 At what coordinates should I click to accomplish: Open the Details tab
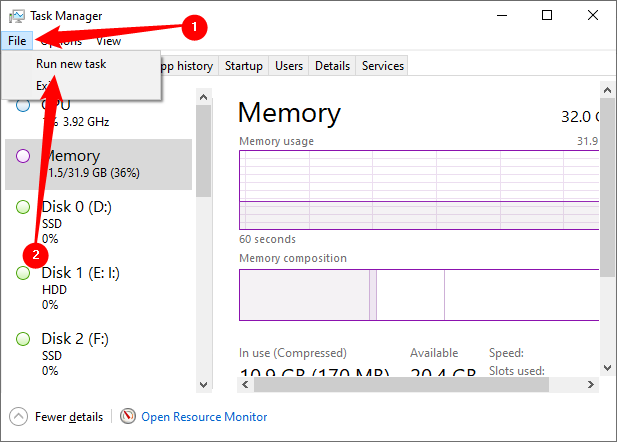(x=332, y=66)
